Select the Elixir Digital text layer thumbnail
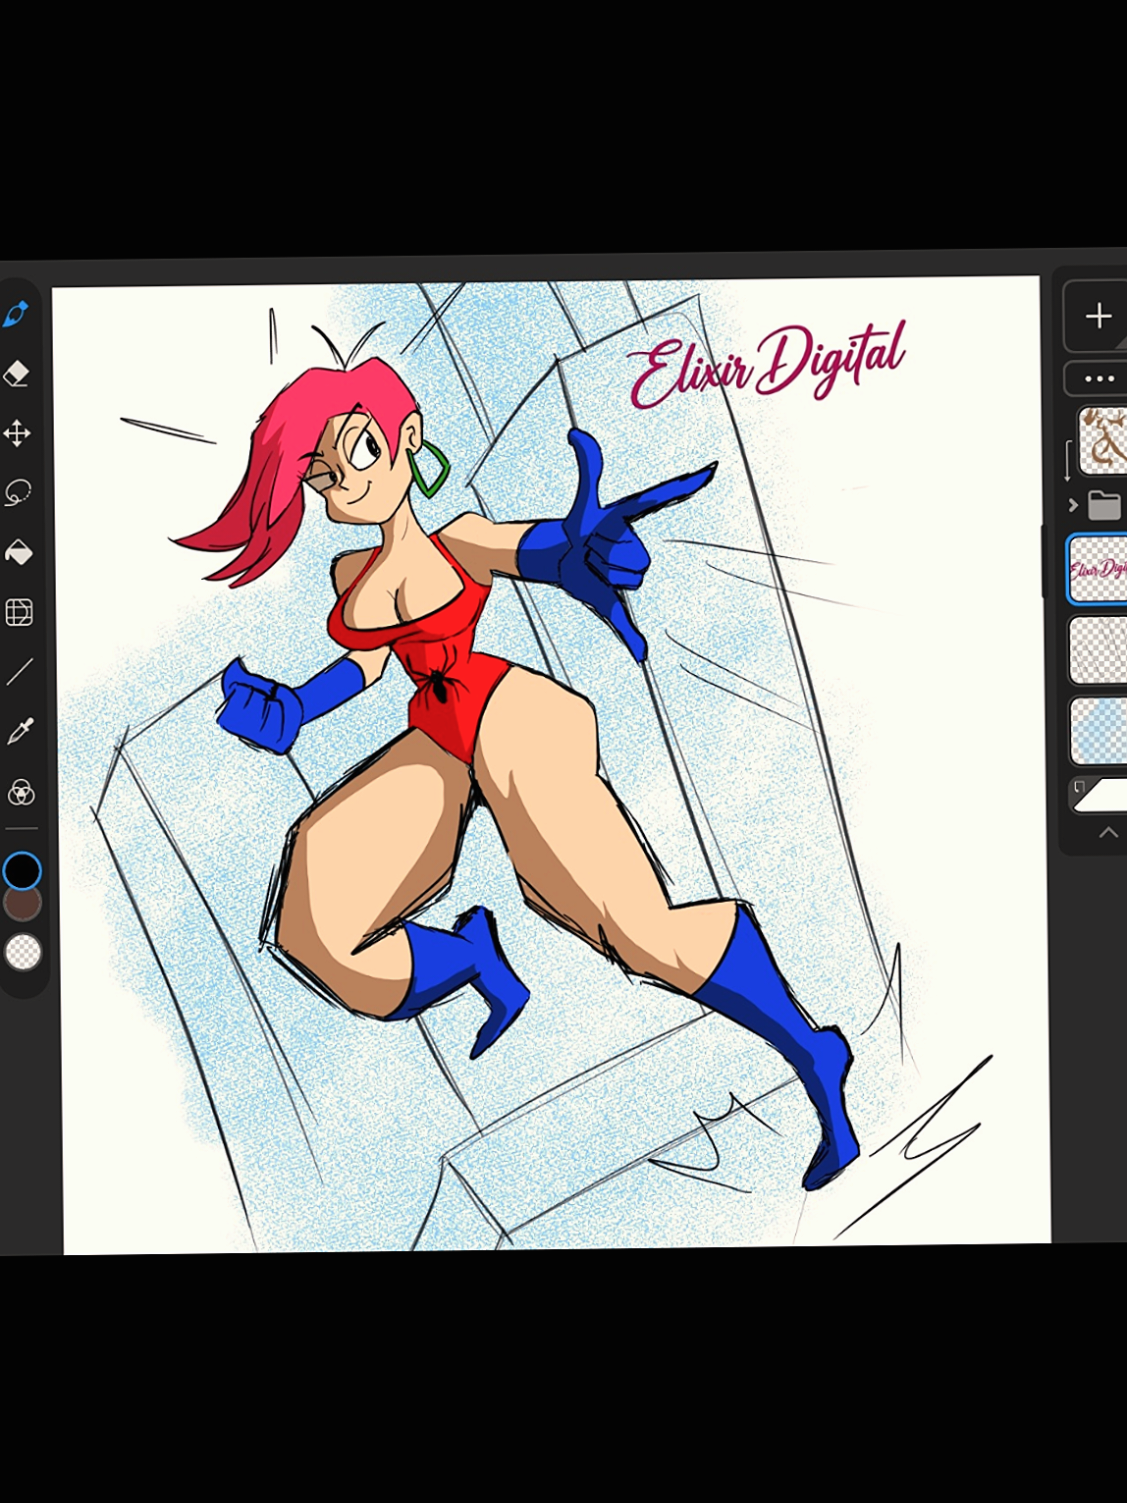The image size is (1127, 1503). [1098, 569]
